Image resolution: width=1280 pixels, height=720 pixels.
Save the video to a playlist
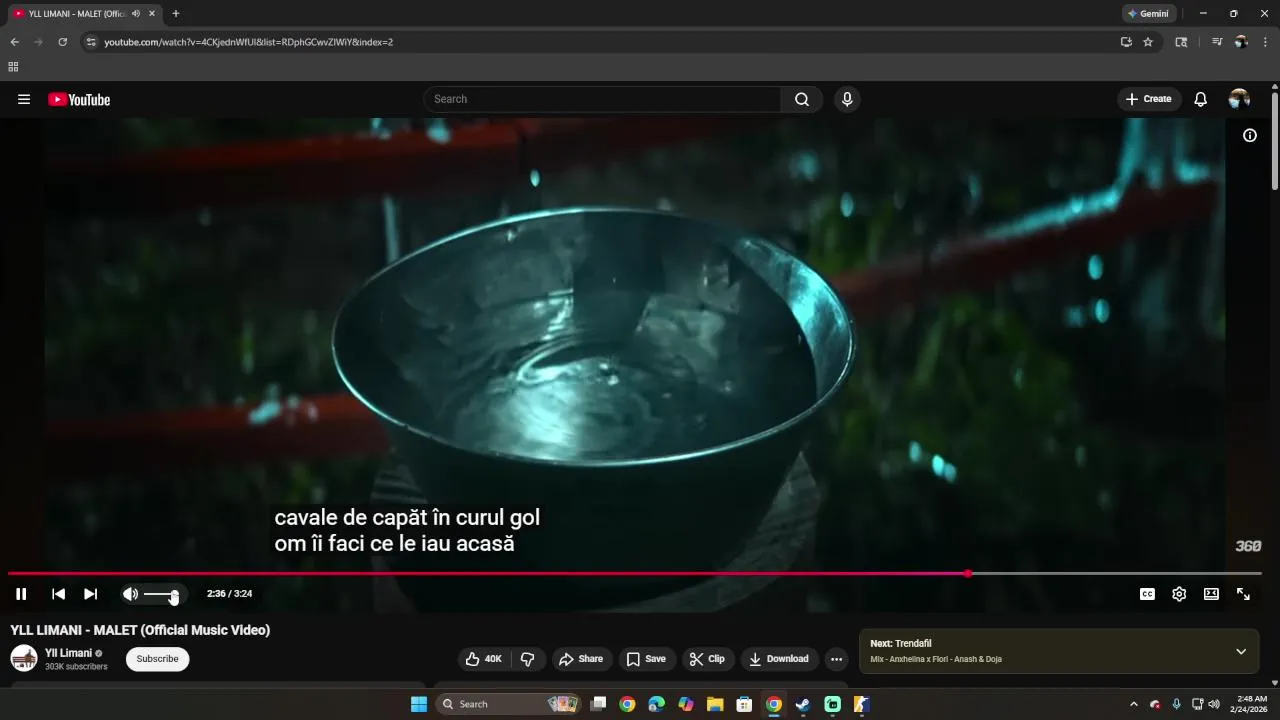click(x=646, y=659)
